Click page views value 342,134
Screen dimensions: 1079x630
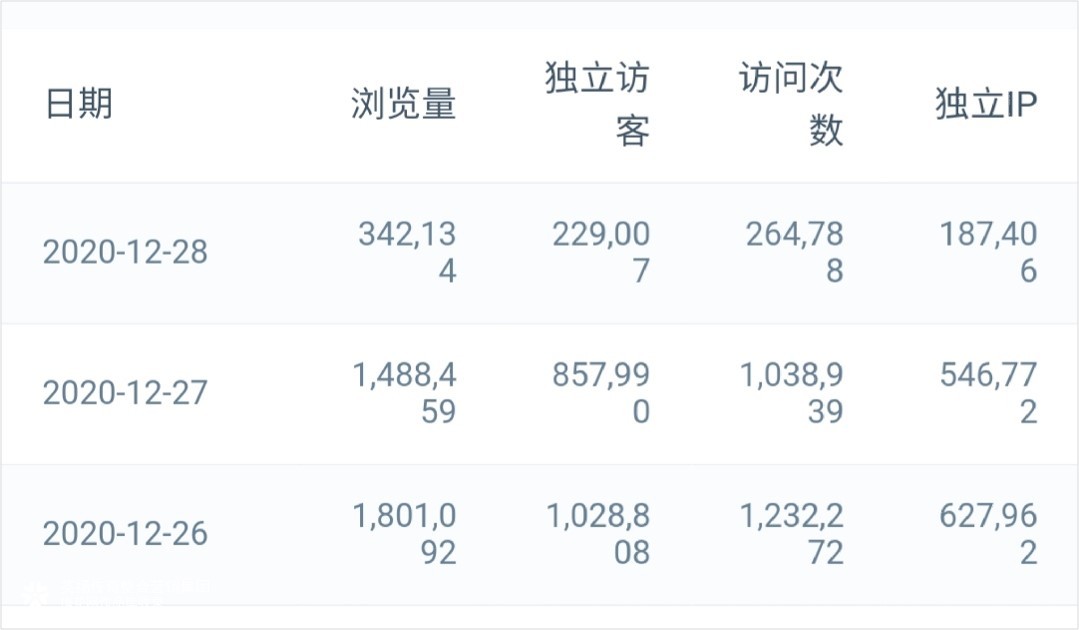pyautogui.click(x=407, y=253)
